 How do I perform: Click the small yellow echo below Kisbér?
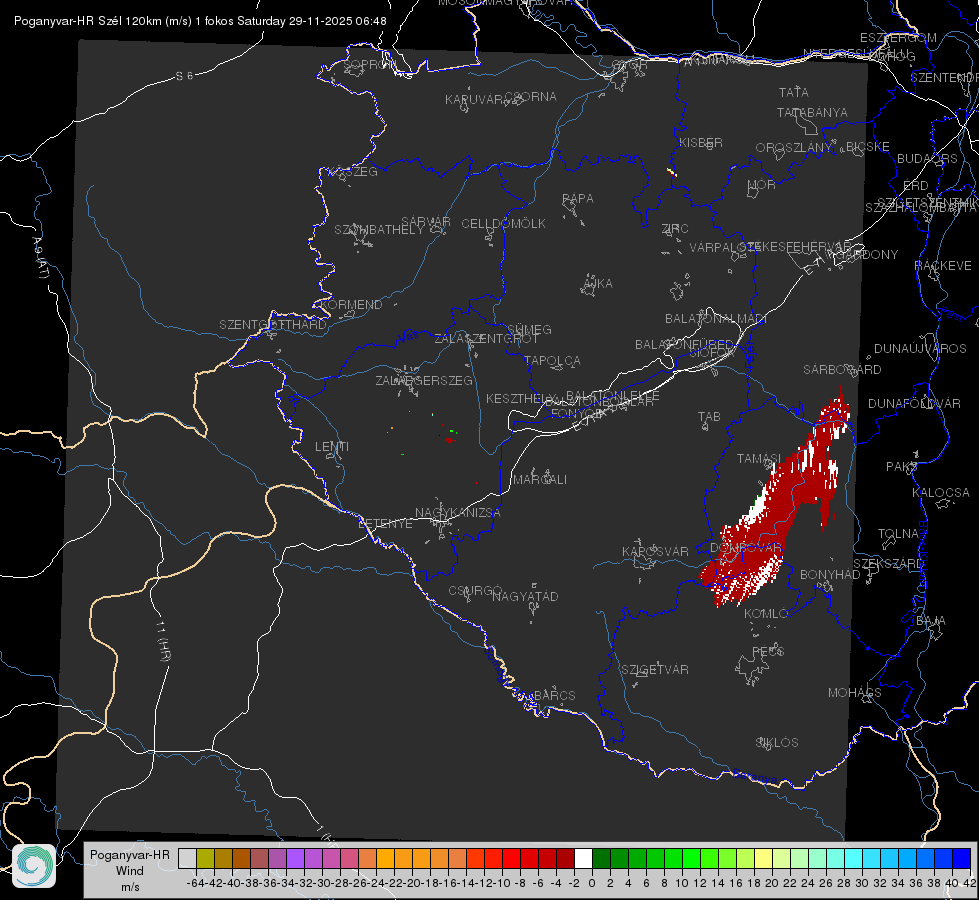(672, 172)
